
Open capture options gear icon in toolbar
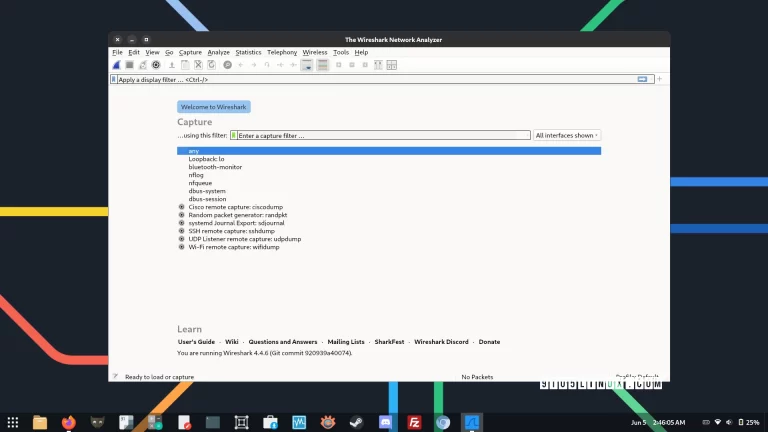(156, 65)
